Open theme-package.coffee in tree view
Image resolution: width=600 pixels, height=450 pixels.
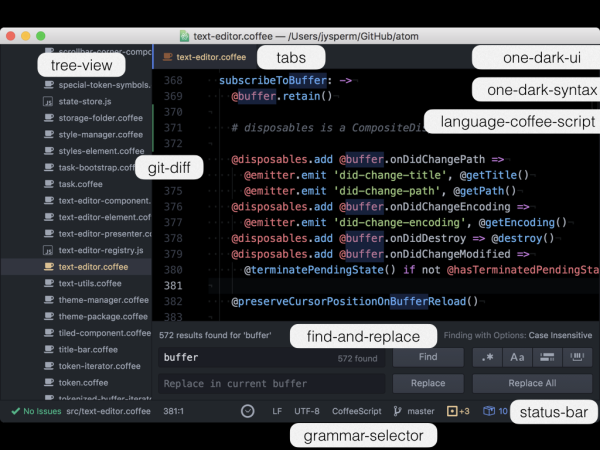(x=103, y=316)
